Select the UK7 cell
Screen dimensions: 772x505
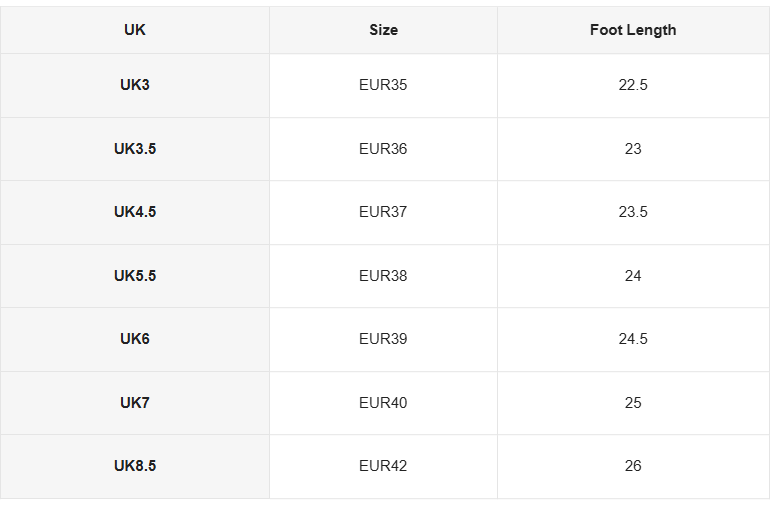[x=135, y=403]
